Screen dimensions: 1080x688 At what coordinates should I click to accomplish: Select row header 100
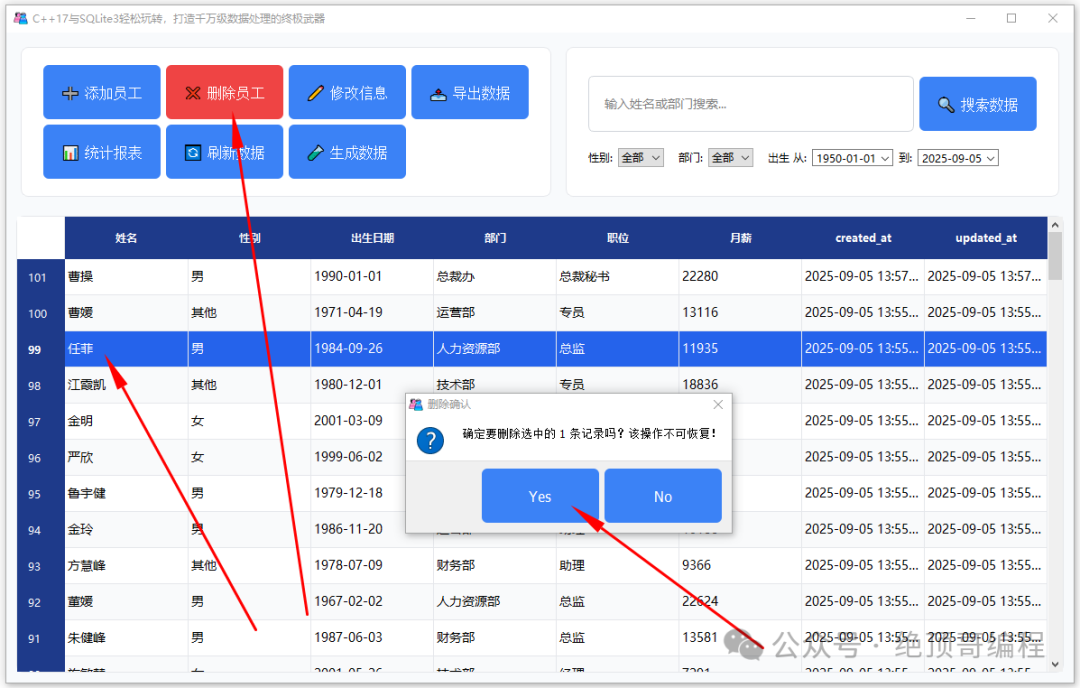(41, 313)
